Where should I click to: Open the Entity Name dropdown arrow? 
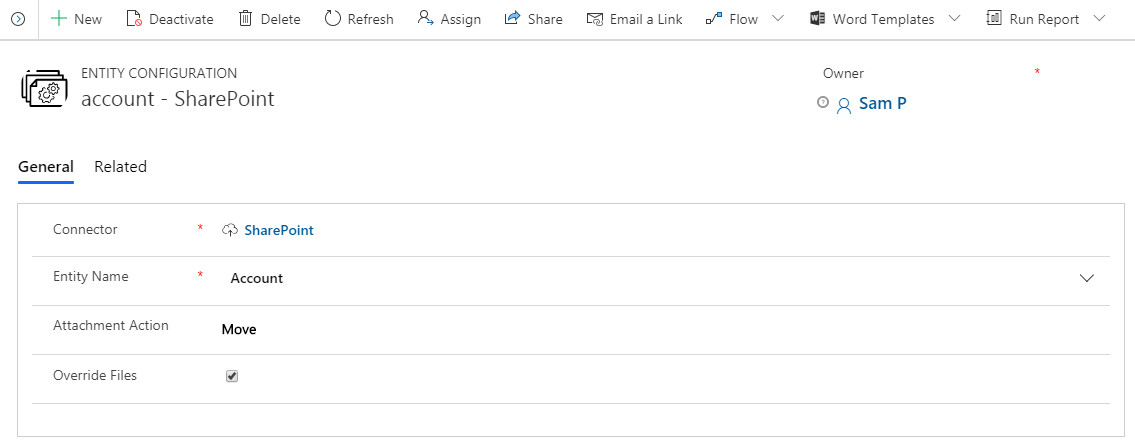[x=1087, y=279]
